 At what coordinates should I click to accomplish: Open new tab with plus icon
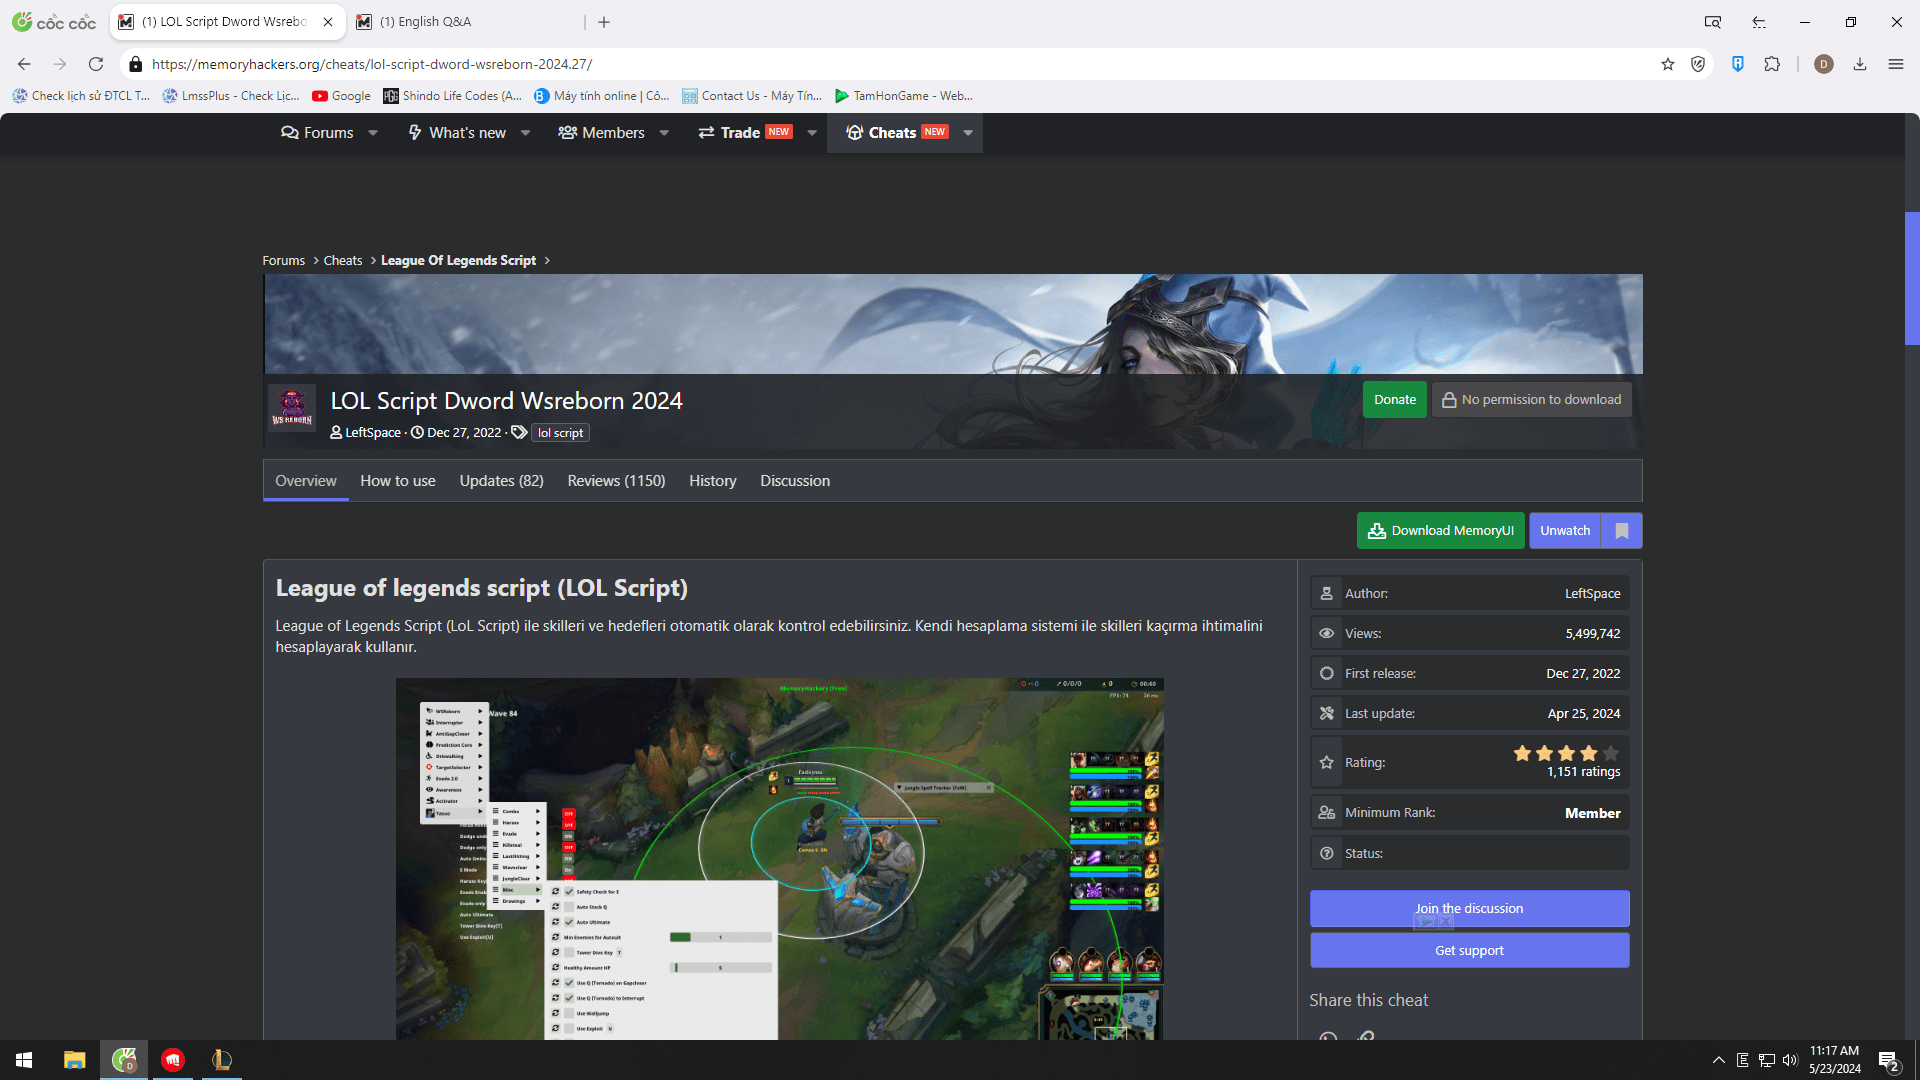click(x=604, y=22)
